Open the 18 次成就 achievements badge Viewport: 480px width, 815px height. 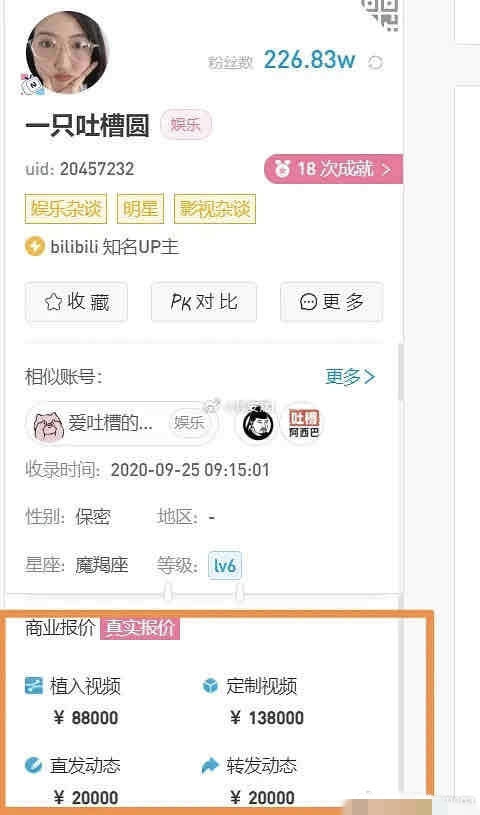pyautogui.click(x=333, y=169)
